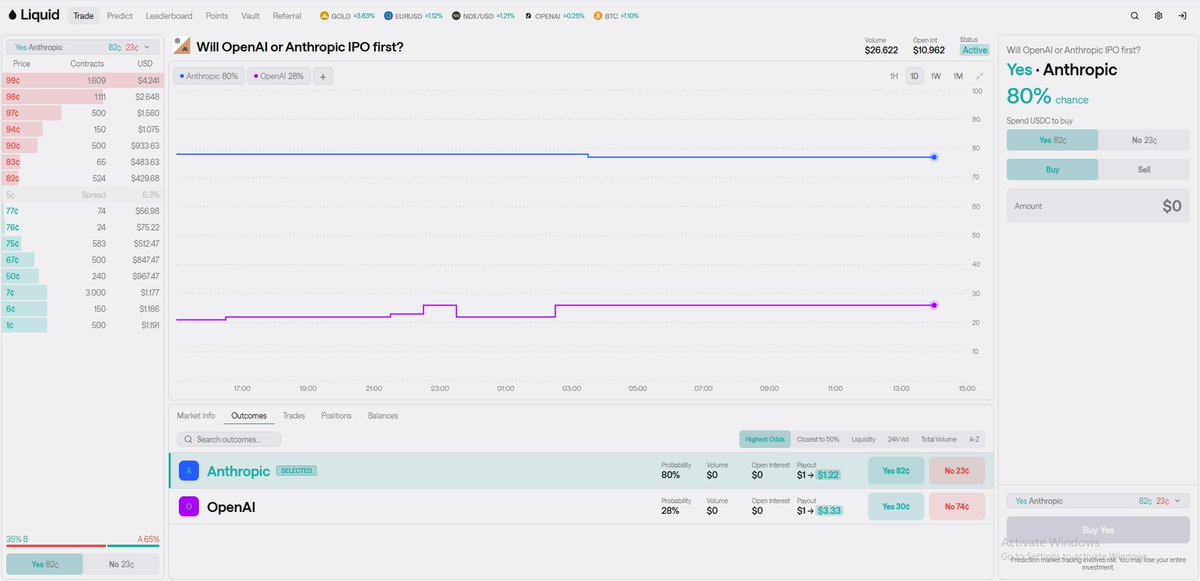Open the Trade nav tab
The height and width of the screenshot is (581, 1200).
coord(84,16)
